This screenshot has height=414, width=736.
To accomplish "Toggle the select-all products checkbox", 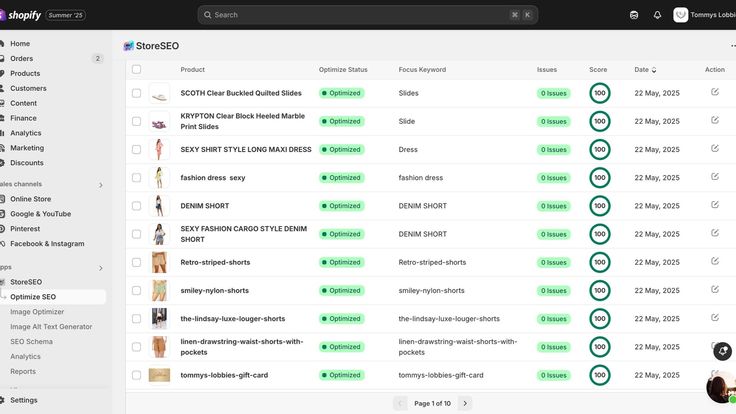I will 136,69.
